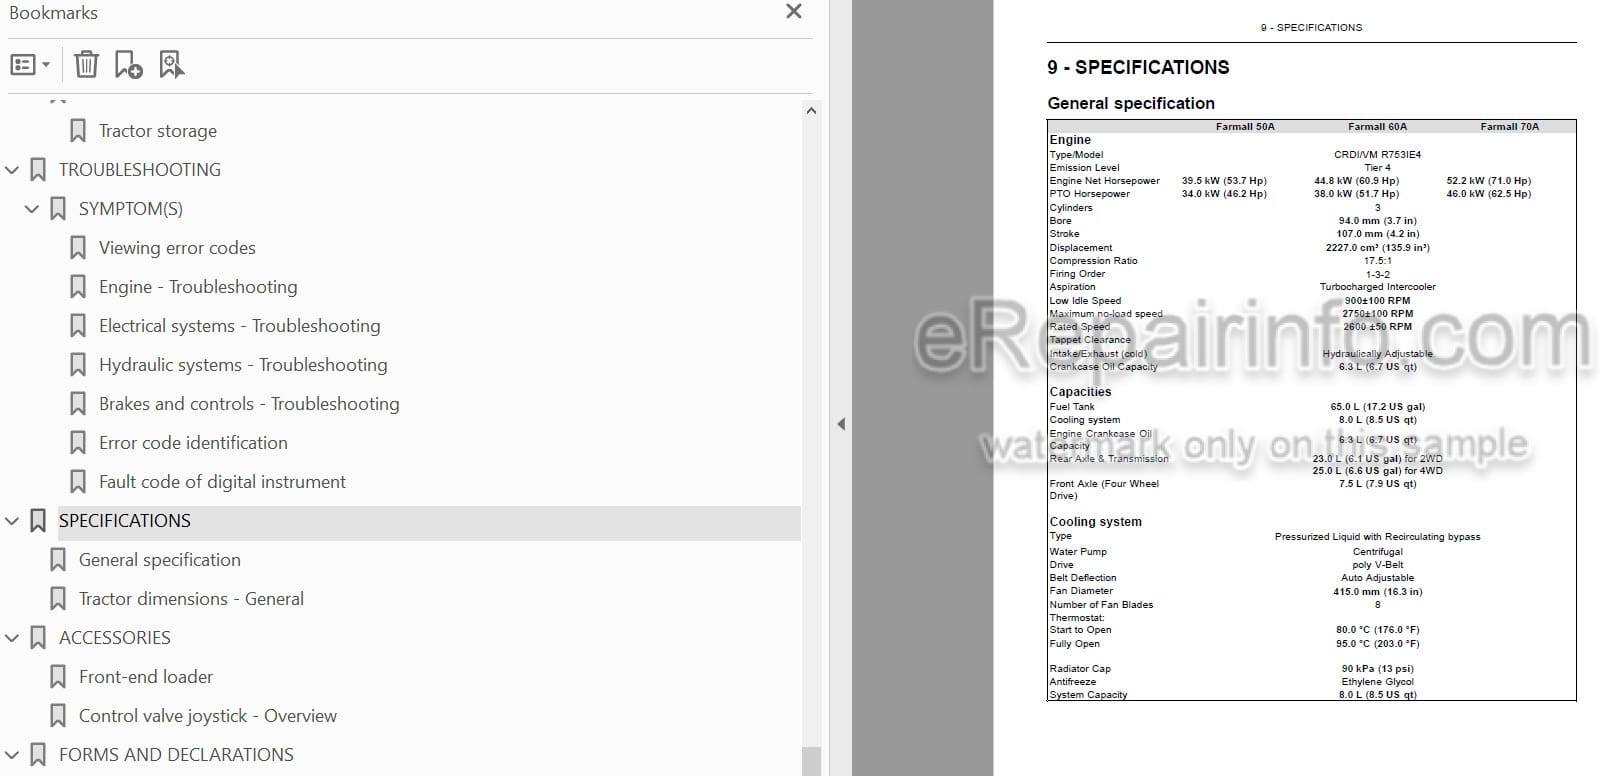This screenshot has height=776, width=1599.
Task: Click bookmark icon beside Engine - Troubleshooting
Action: pyautogui.click(x=78, y=287)
